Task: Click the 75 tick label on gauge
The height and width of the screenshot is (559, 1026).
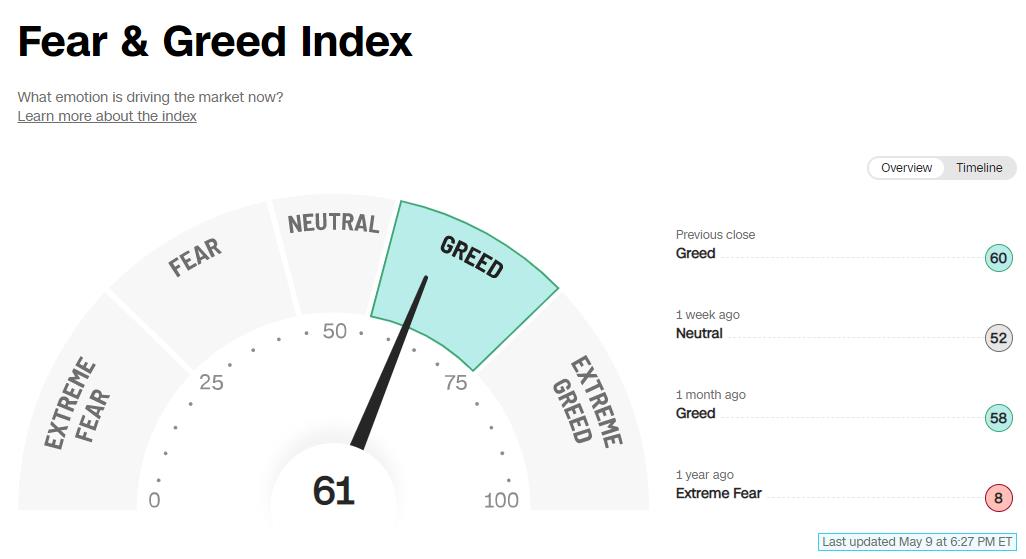Action: coord(455,382)
